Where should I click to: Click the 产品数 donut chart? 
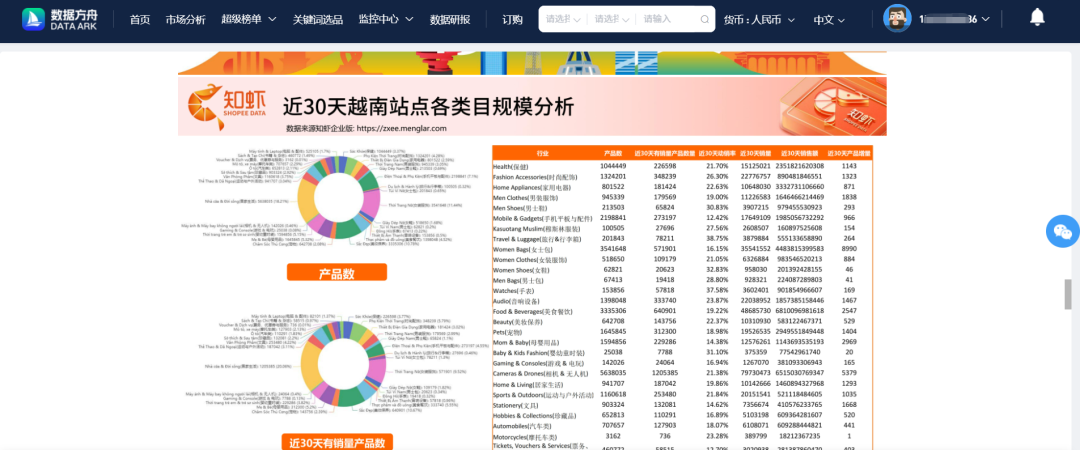(338, 197)
